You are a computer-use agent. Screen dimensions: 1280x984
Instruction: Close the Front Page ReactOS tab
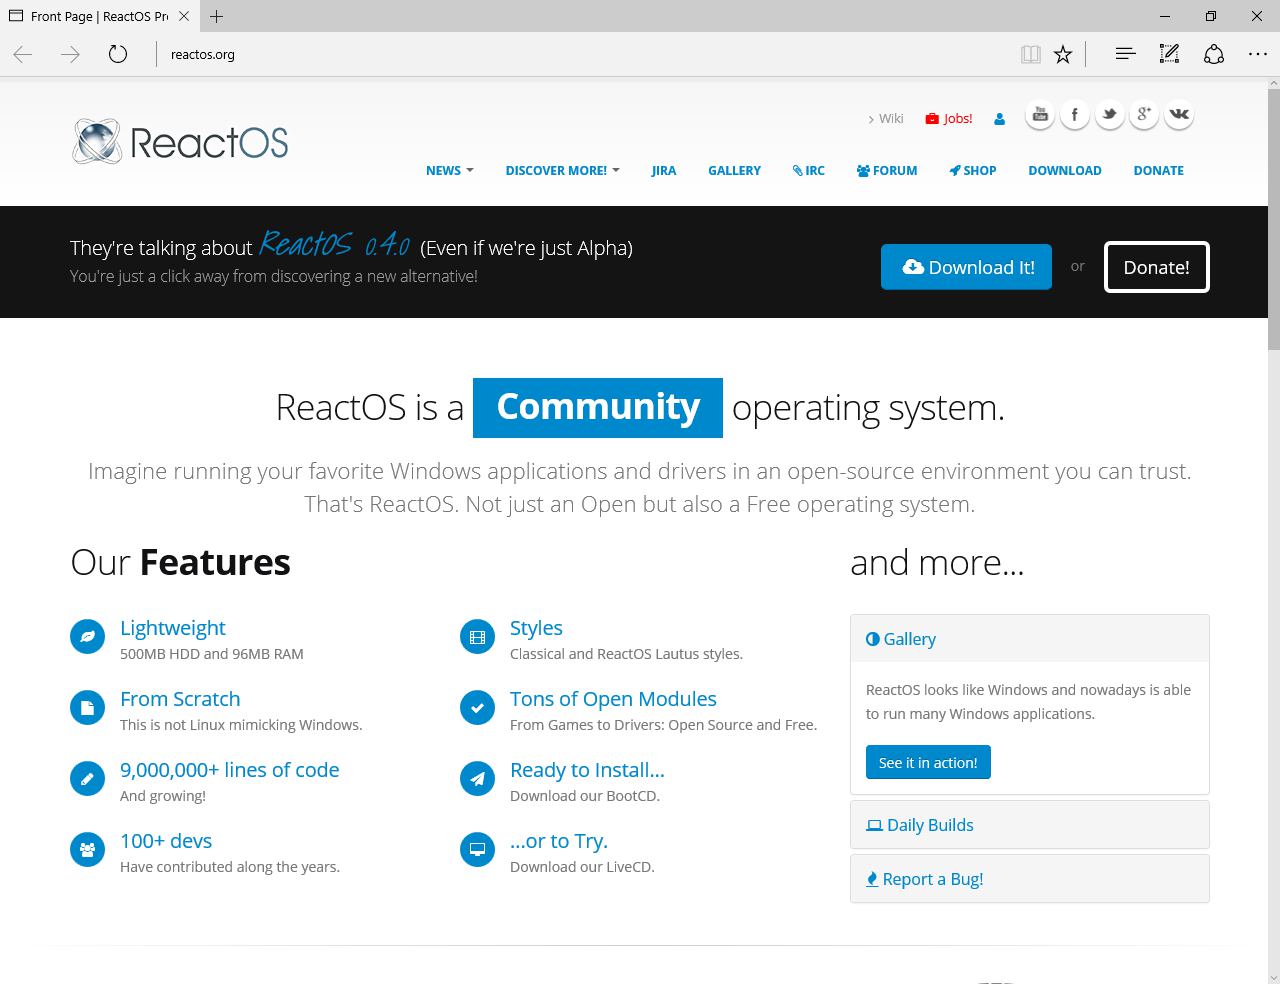[184, 16]
